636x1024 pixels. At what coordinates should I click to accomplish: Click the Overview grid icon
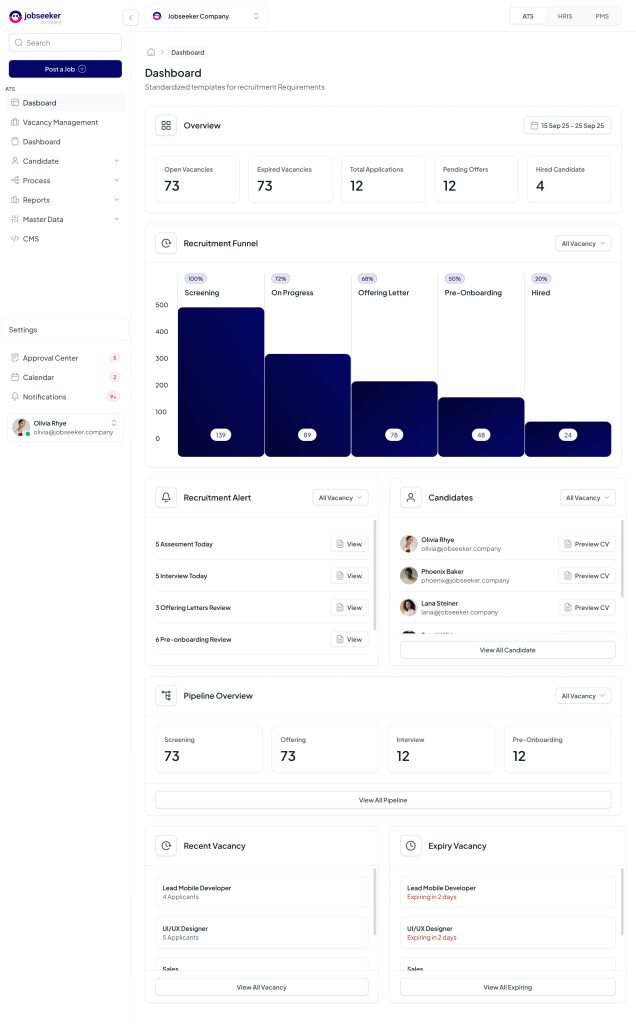[166, 125]
